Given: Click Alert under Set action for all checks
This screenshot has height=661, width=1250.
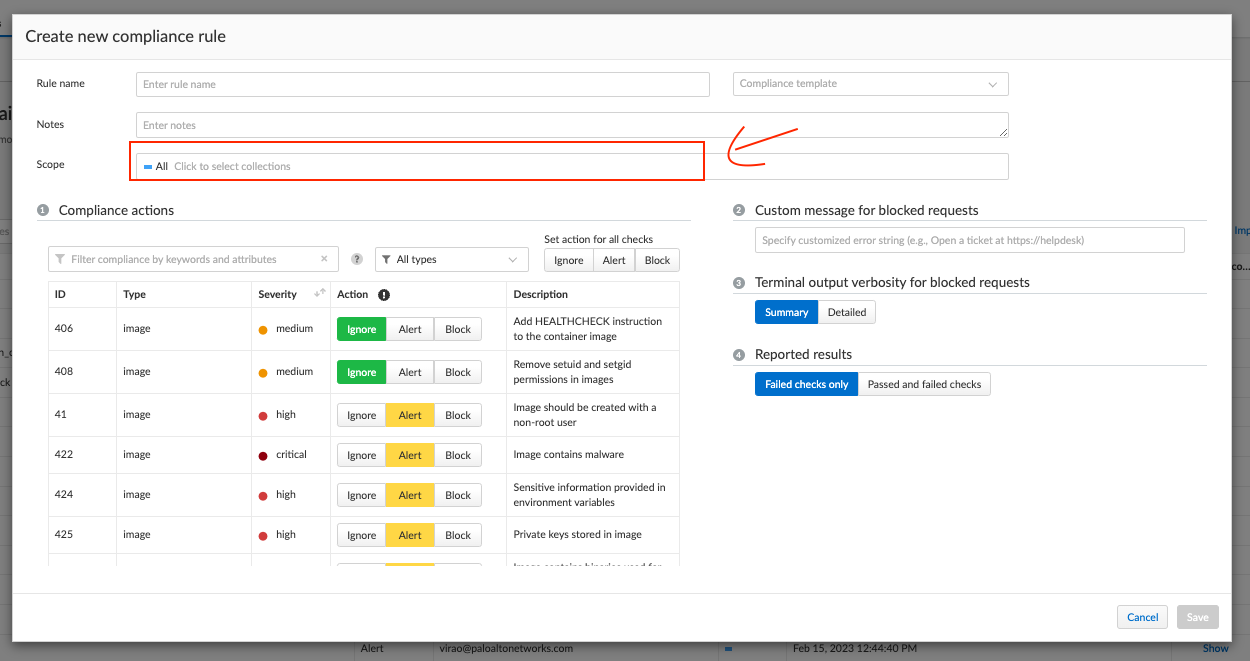Looking at the screenshot, I should tap(614, 260).
